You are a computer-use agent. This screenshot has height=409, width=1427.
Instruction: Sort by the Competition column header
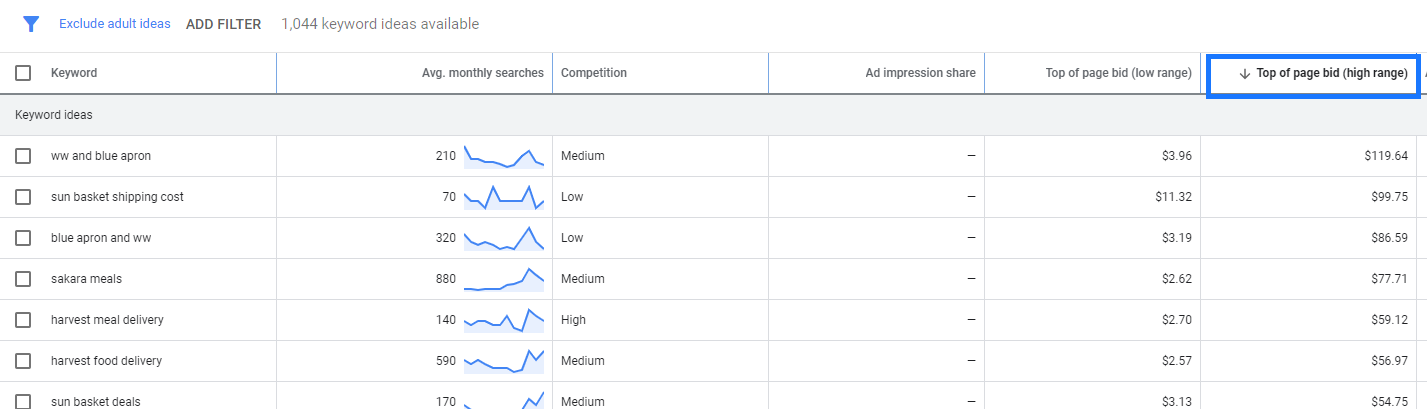[594, 73]
